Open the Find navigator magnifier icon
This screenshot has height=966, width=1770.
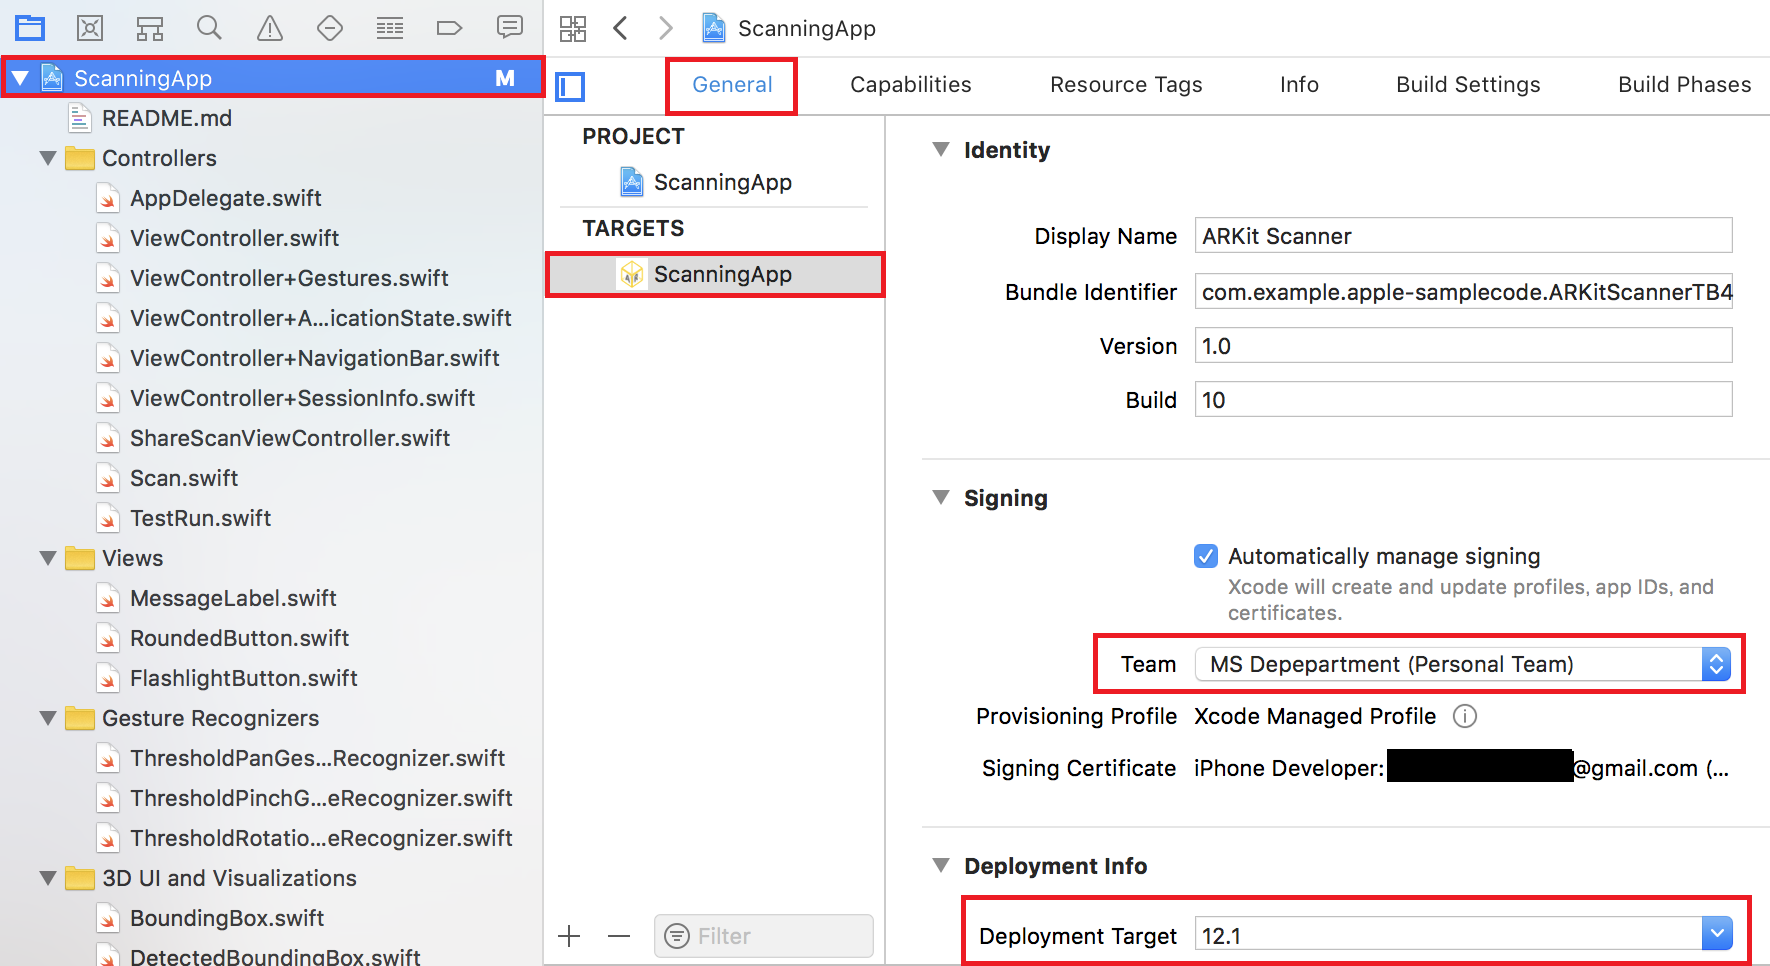point(209,28)
